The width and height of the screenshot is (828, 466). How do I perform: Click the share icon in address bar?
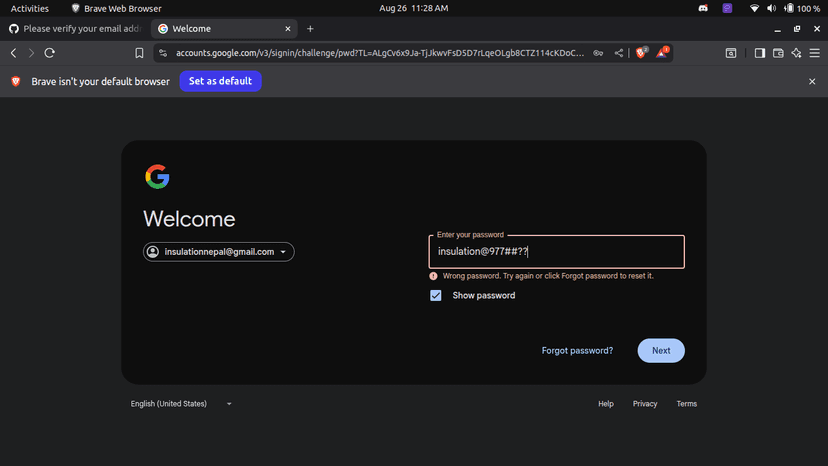619,53
